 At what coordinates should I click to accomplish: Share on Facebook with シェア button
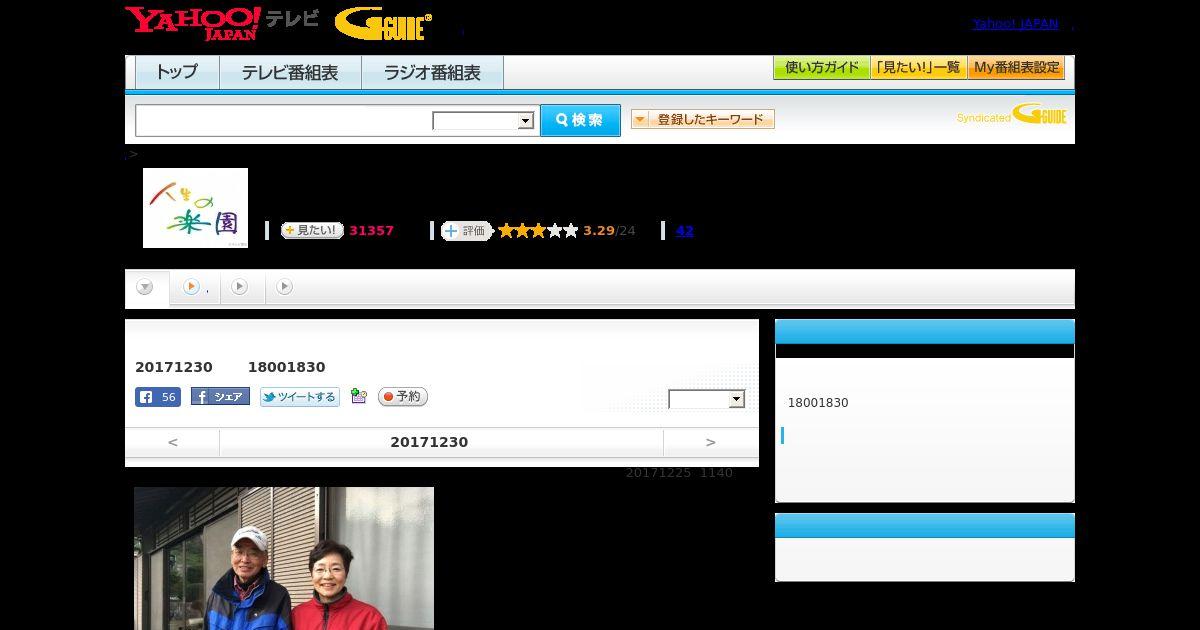click(220, 397)
